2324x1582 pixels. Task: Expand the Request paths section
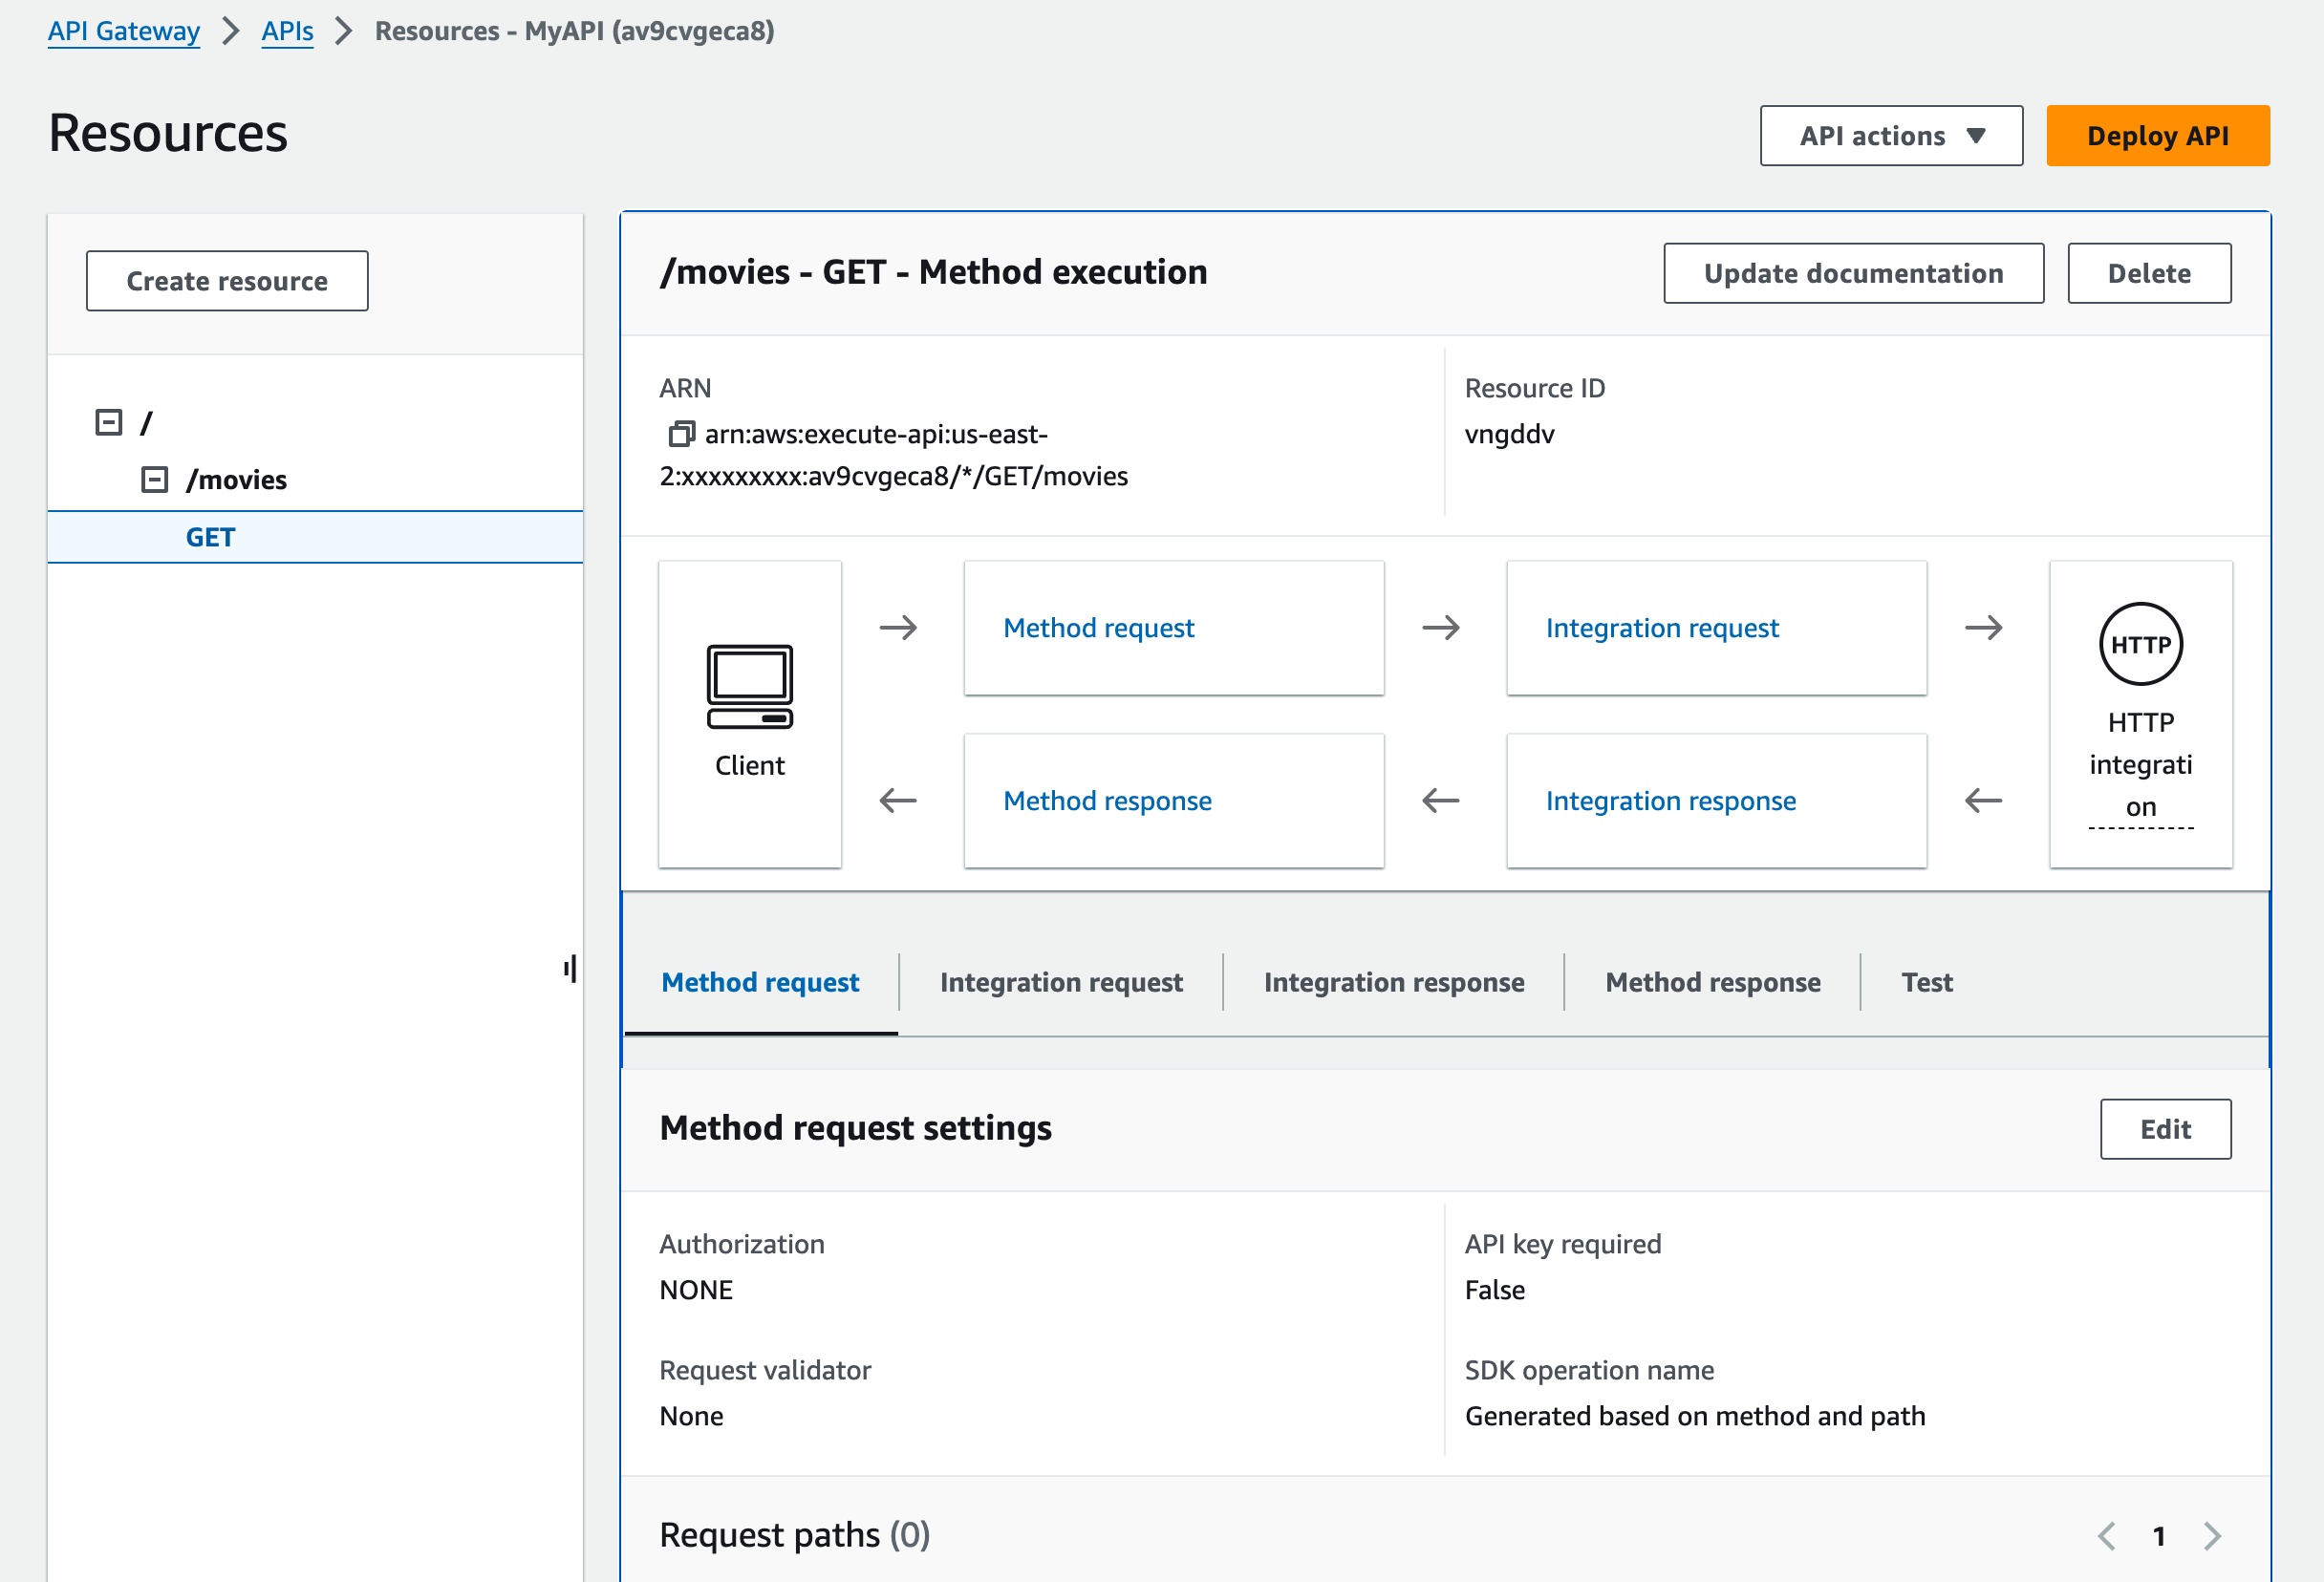791,1532
